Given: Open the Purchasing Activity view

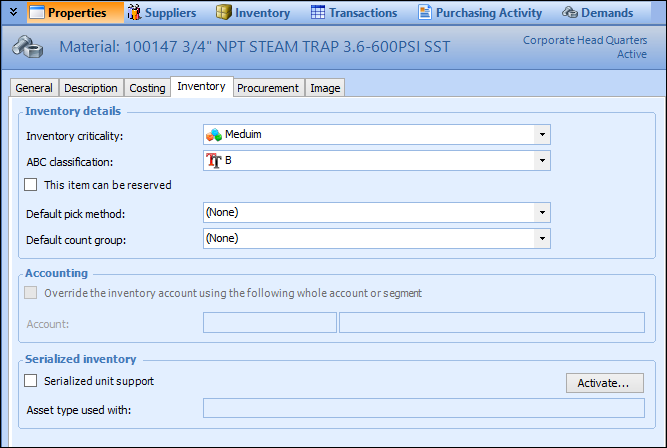Looking at the screenshot, I should [480, 13].
